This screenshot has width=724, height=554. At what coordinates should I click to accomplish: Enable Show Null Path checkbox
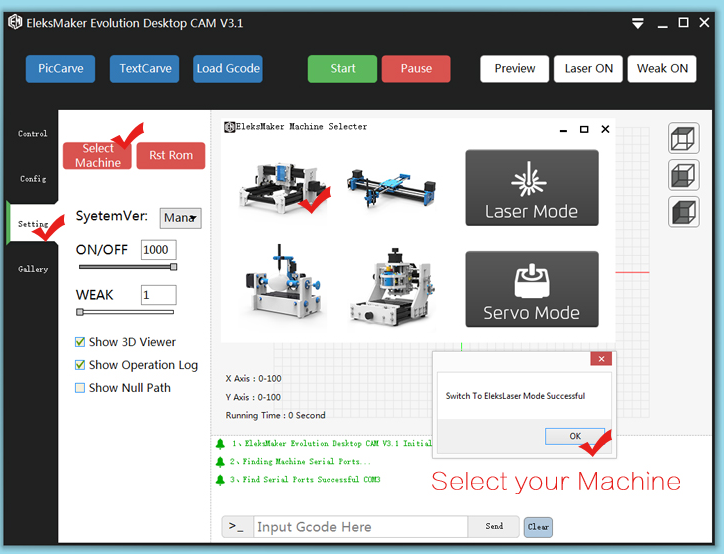click(x=80, y=388)
